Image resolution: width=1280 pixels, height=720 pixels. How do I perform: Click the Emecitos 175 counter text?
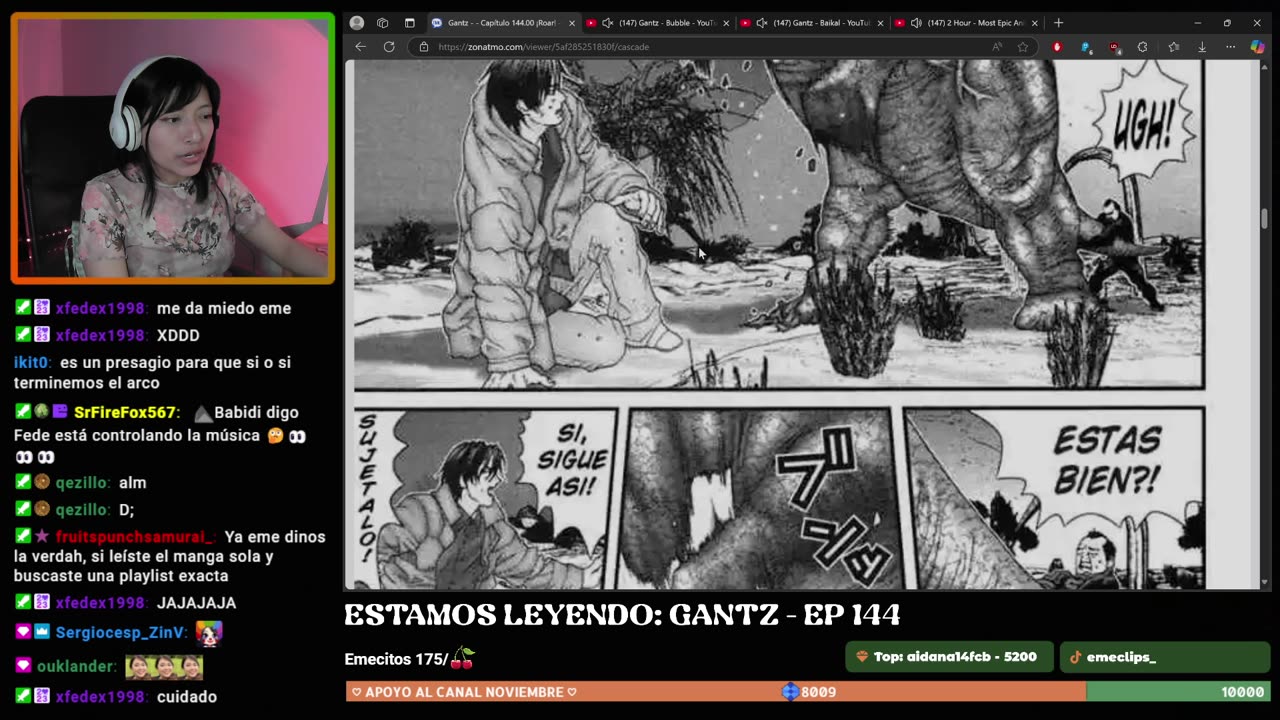point(396,659)
